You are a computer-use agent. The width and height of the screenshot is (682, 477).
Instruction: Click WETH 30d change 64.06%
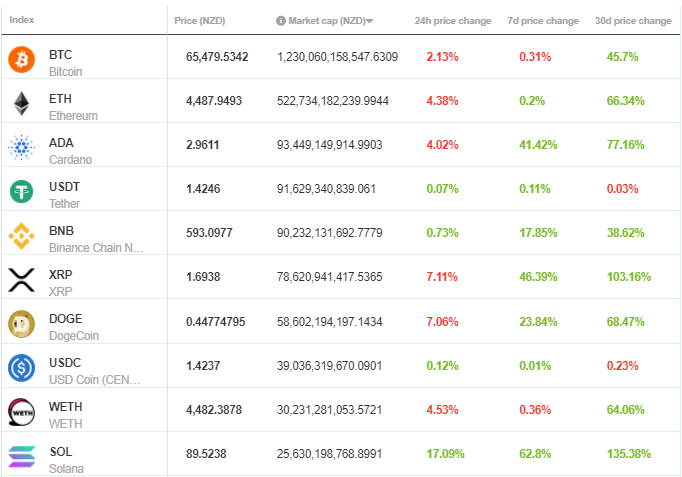[625, 410]
